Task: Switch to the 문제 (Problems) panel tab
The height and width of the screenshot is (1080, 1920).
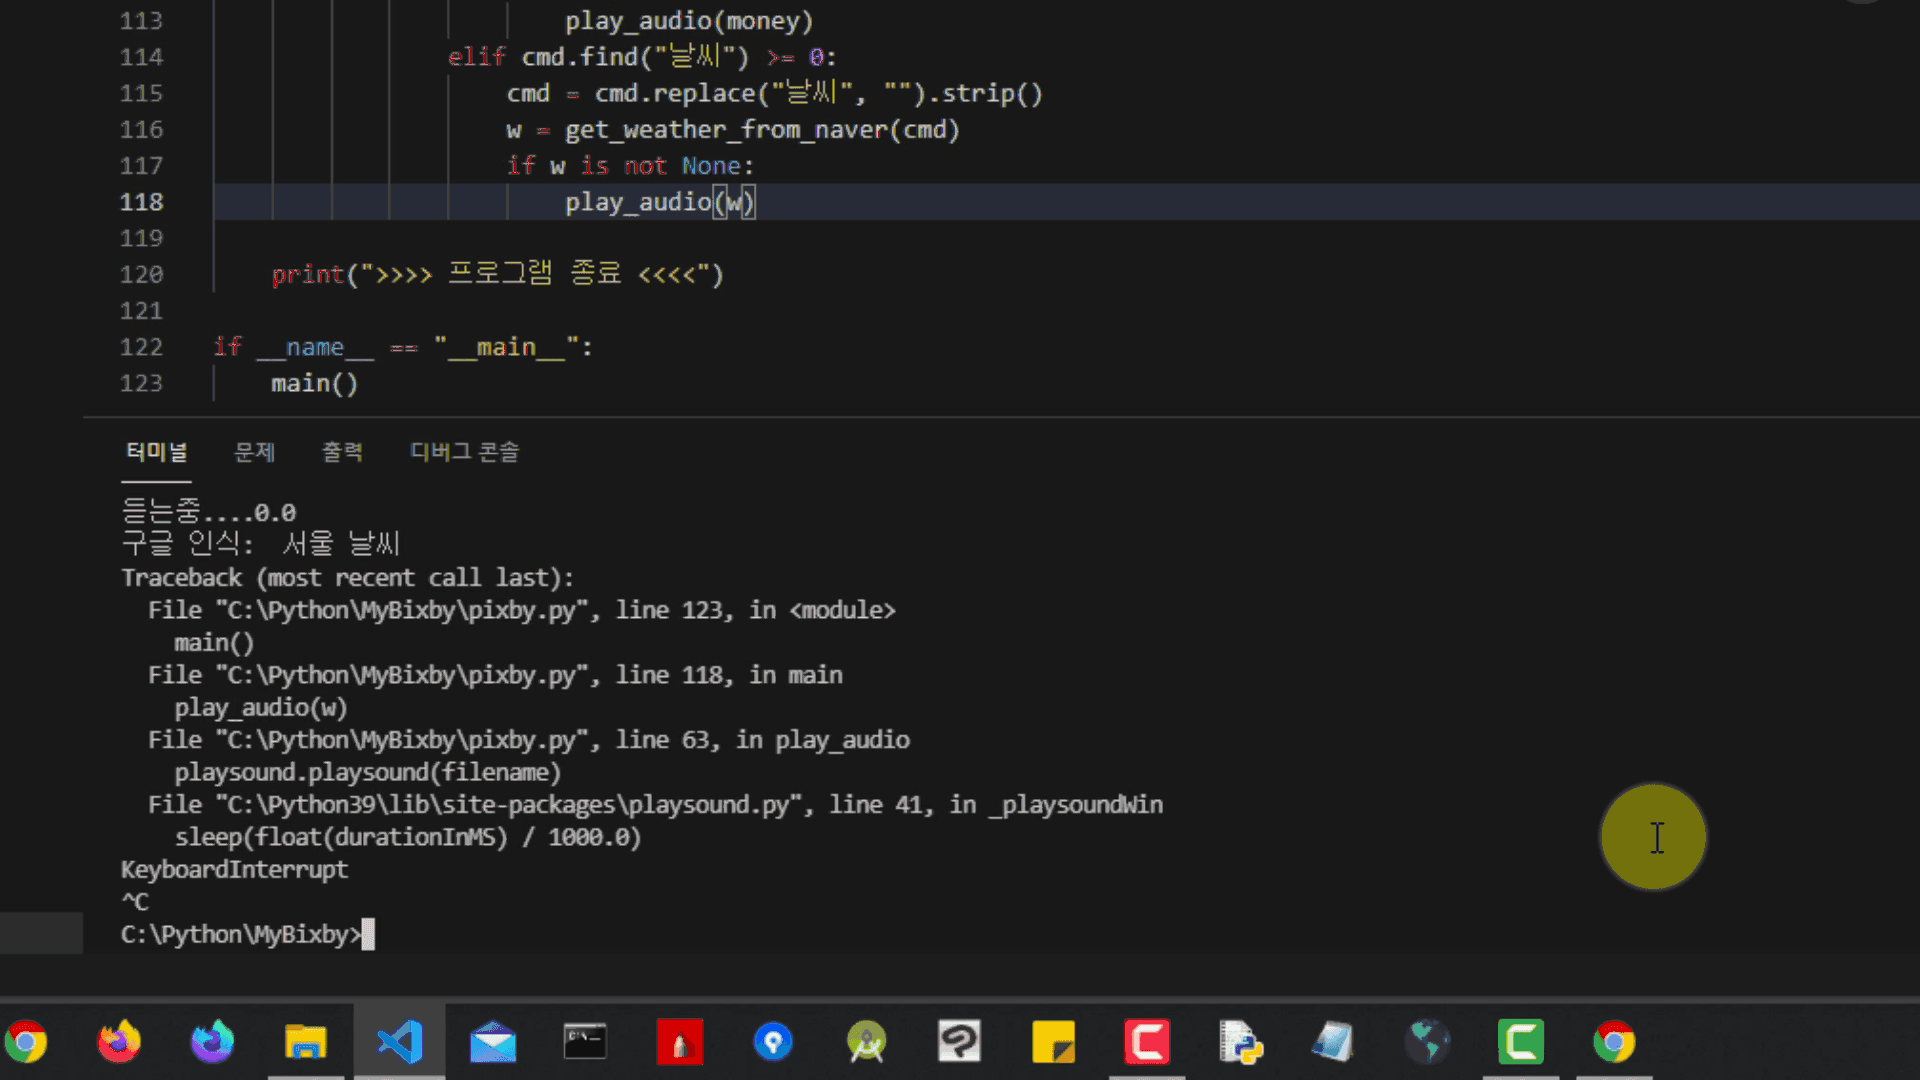Action: 254,452
